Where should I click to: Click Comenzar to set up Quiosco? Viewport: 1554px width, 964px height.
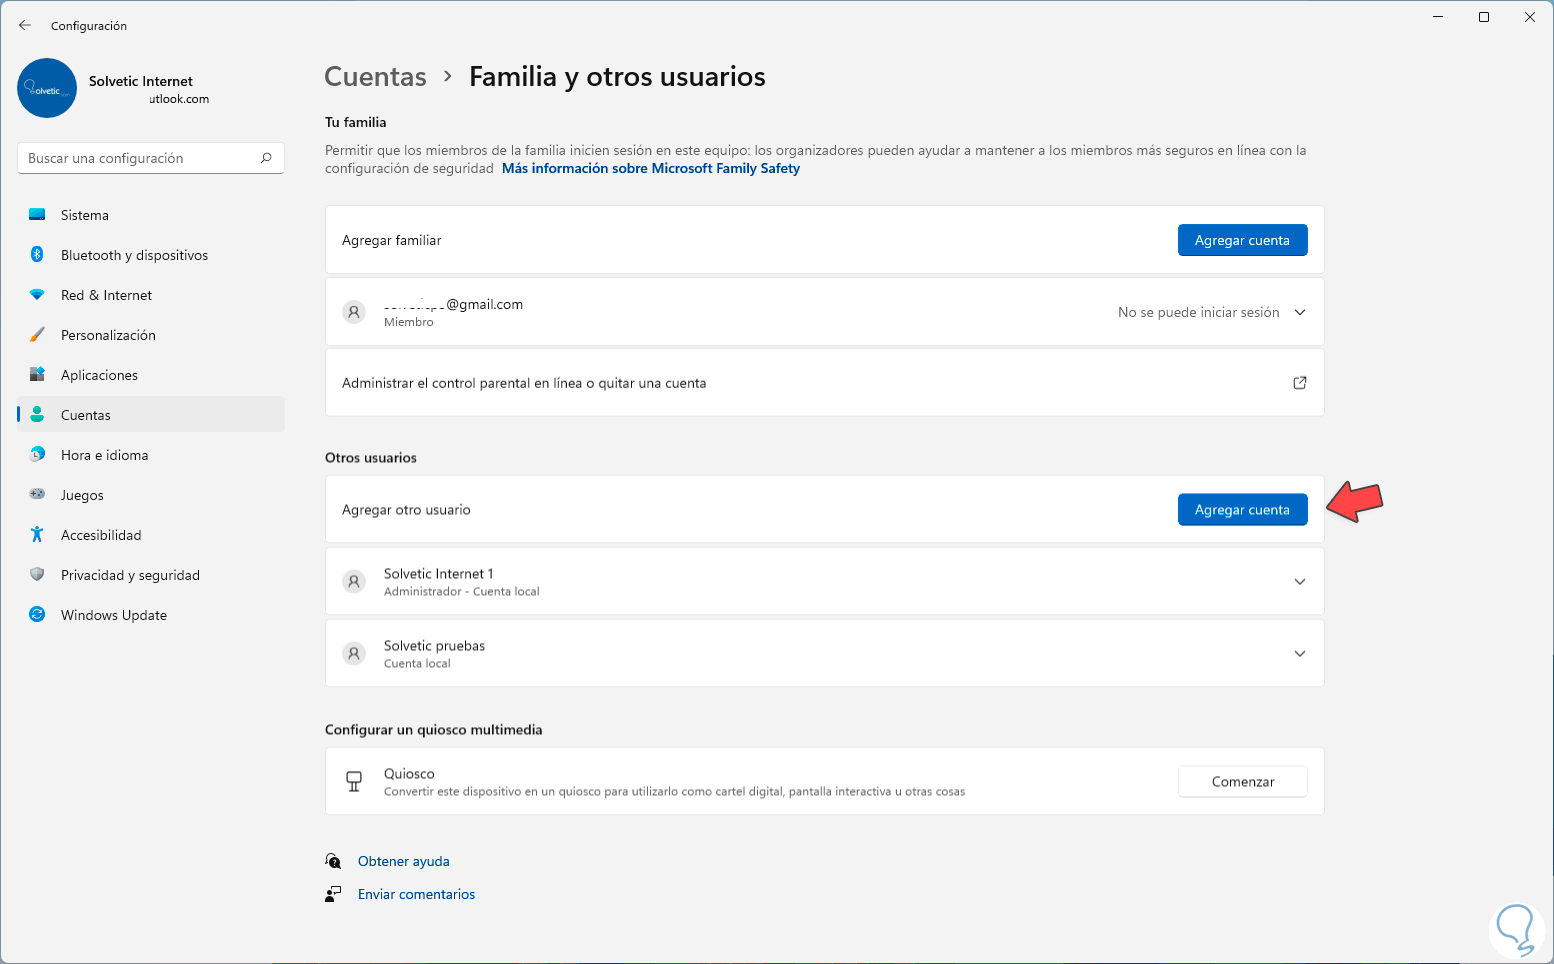coord(1242,782)
